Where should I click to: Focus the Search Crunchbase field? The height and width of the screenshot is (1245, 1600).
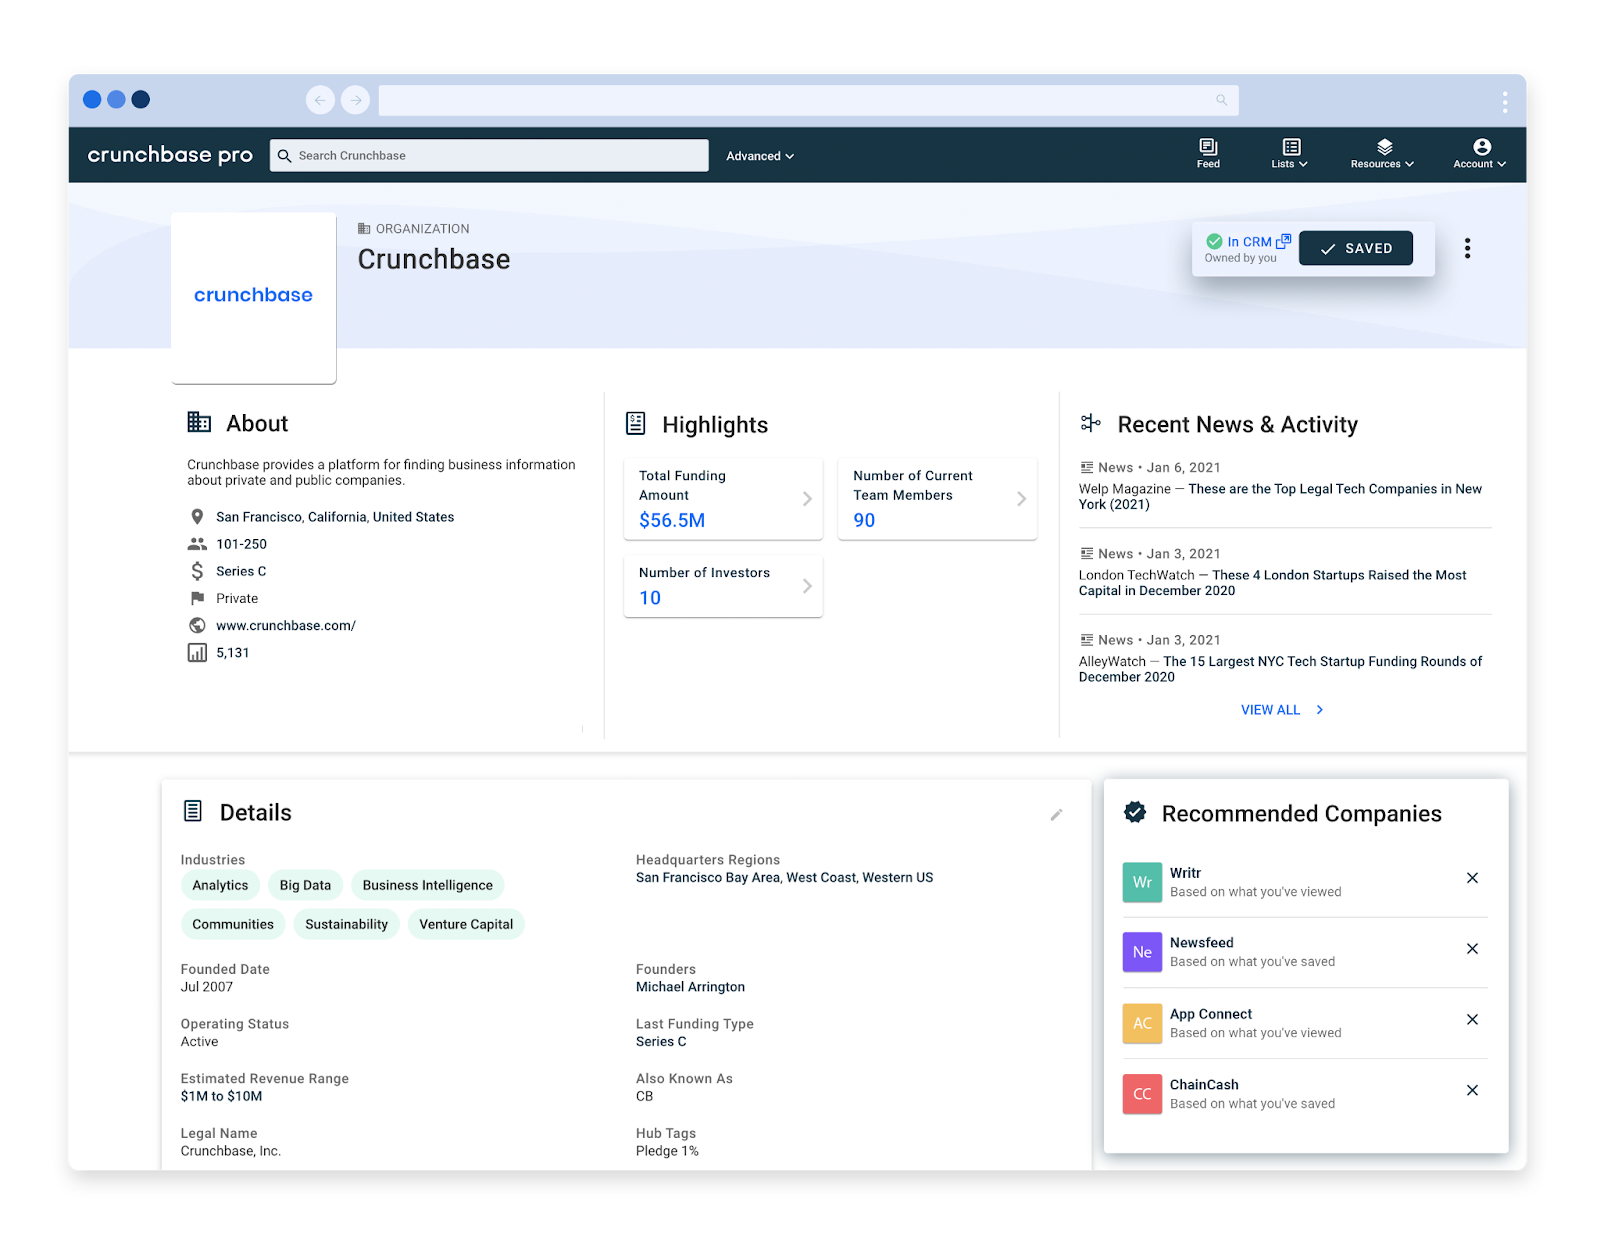click(489, 155)
